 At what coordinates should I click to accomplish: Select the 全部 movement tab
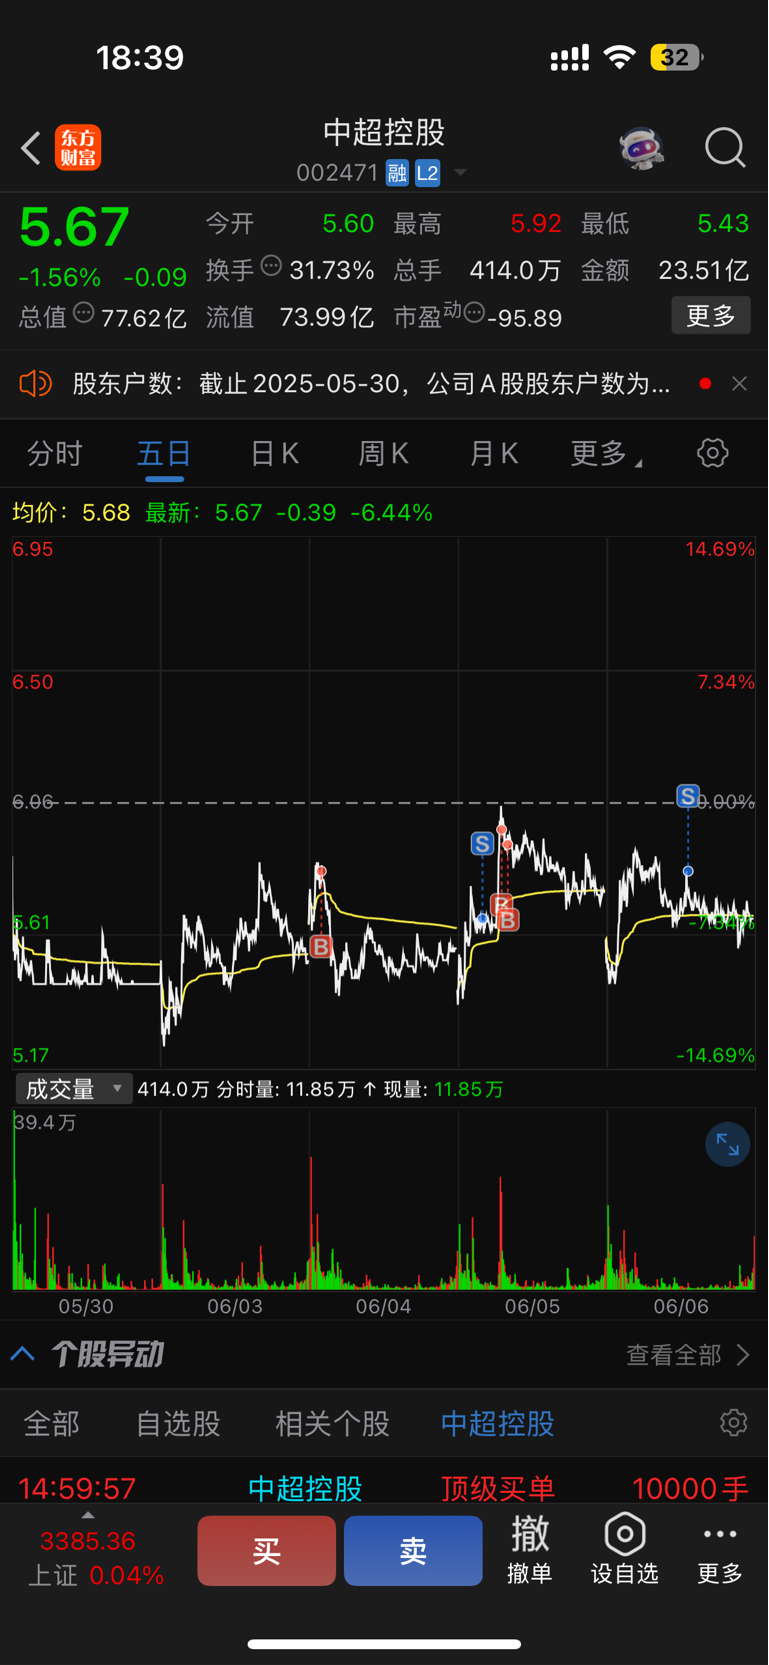(x=51, y=1424)
